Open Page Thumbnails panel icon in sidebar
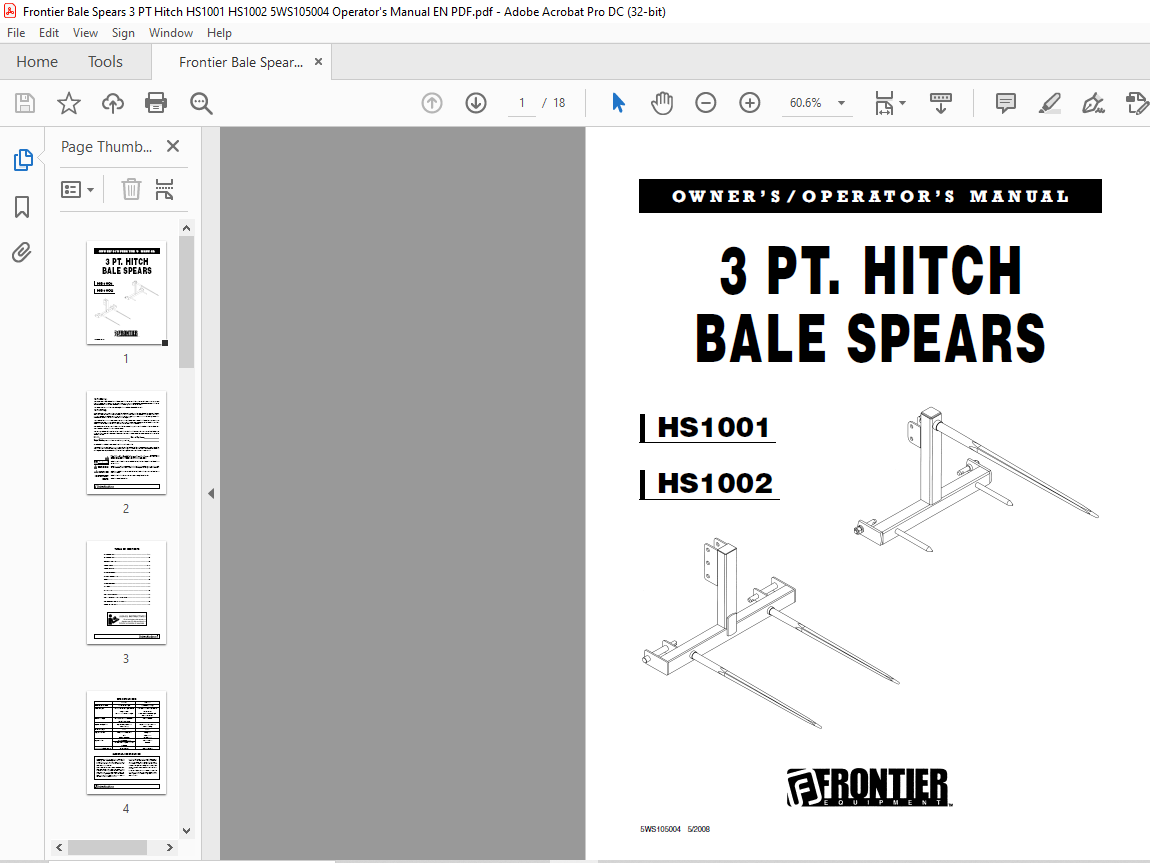 click(x=23, y=160)
